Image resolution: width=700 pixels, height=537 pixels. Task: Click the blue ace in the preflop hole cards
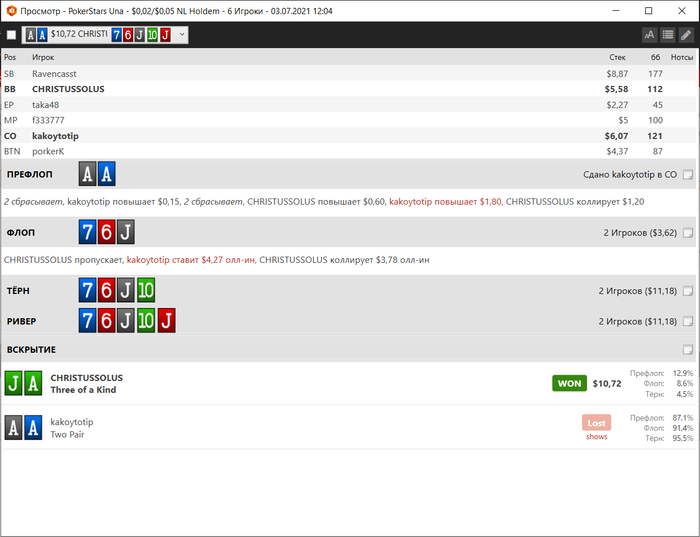106,174
